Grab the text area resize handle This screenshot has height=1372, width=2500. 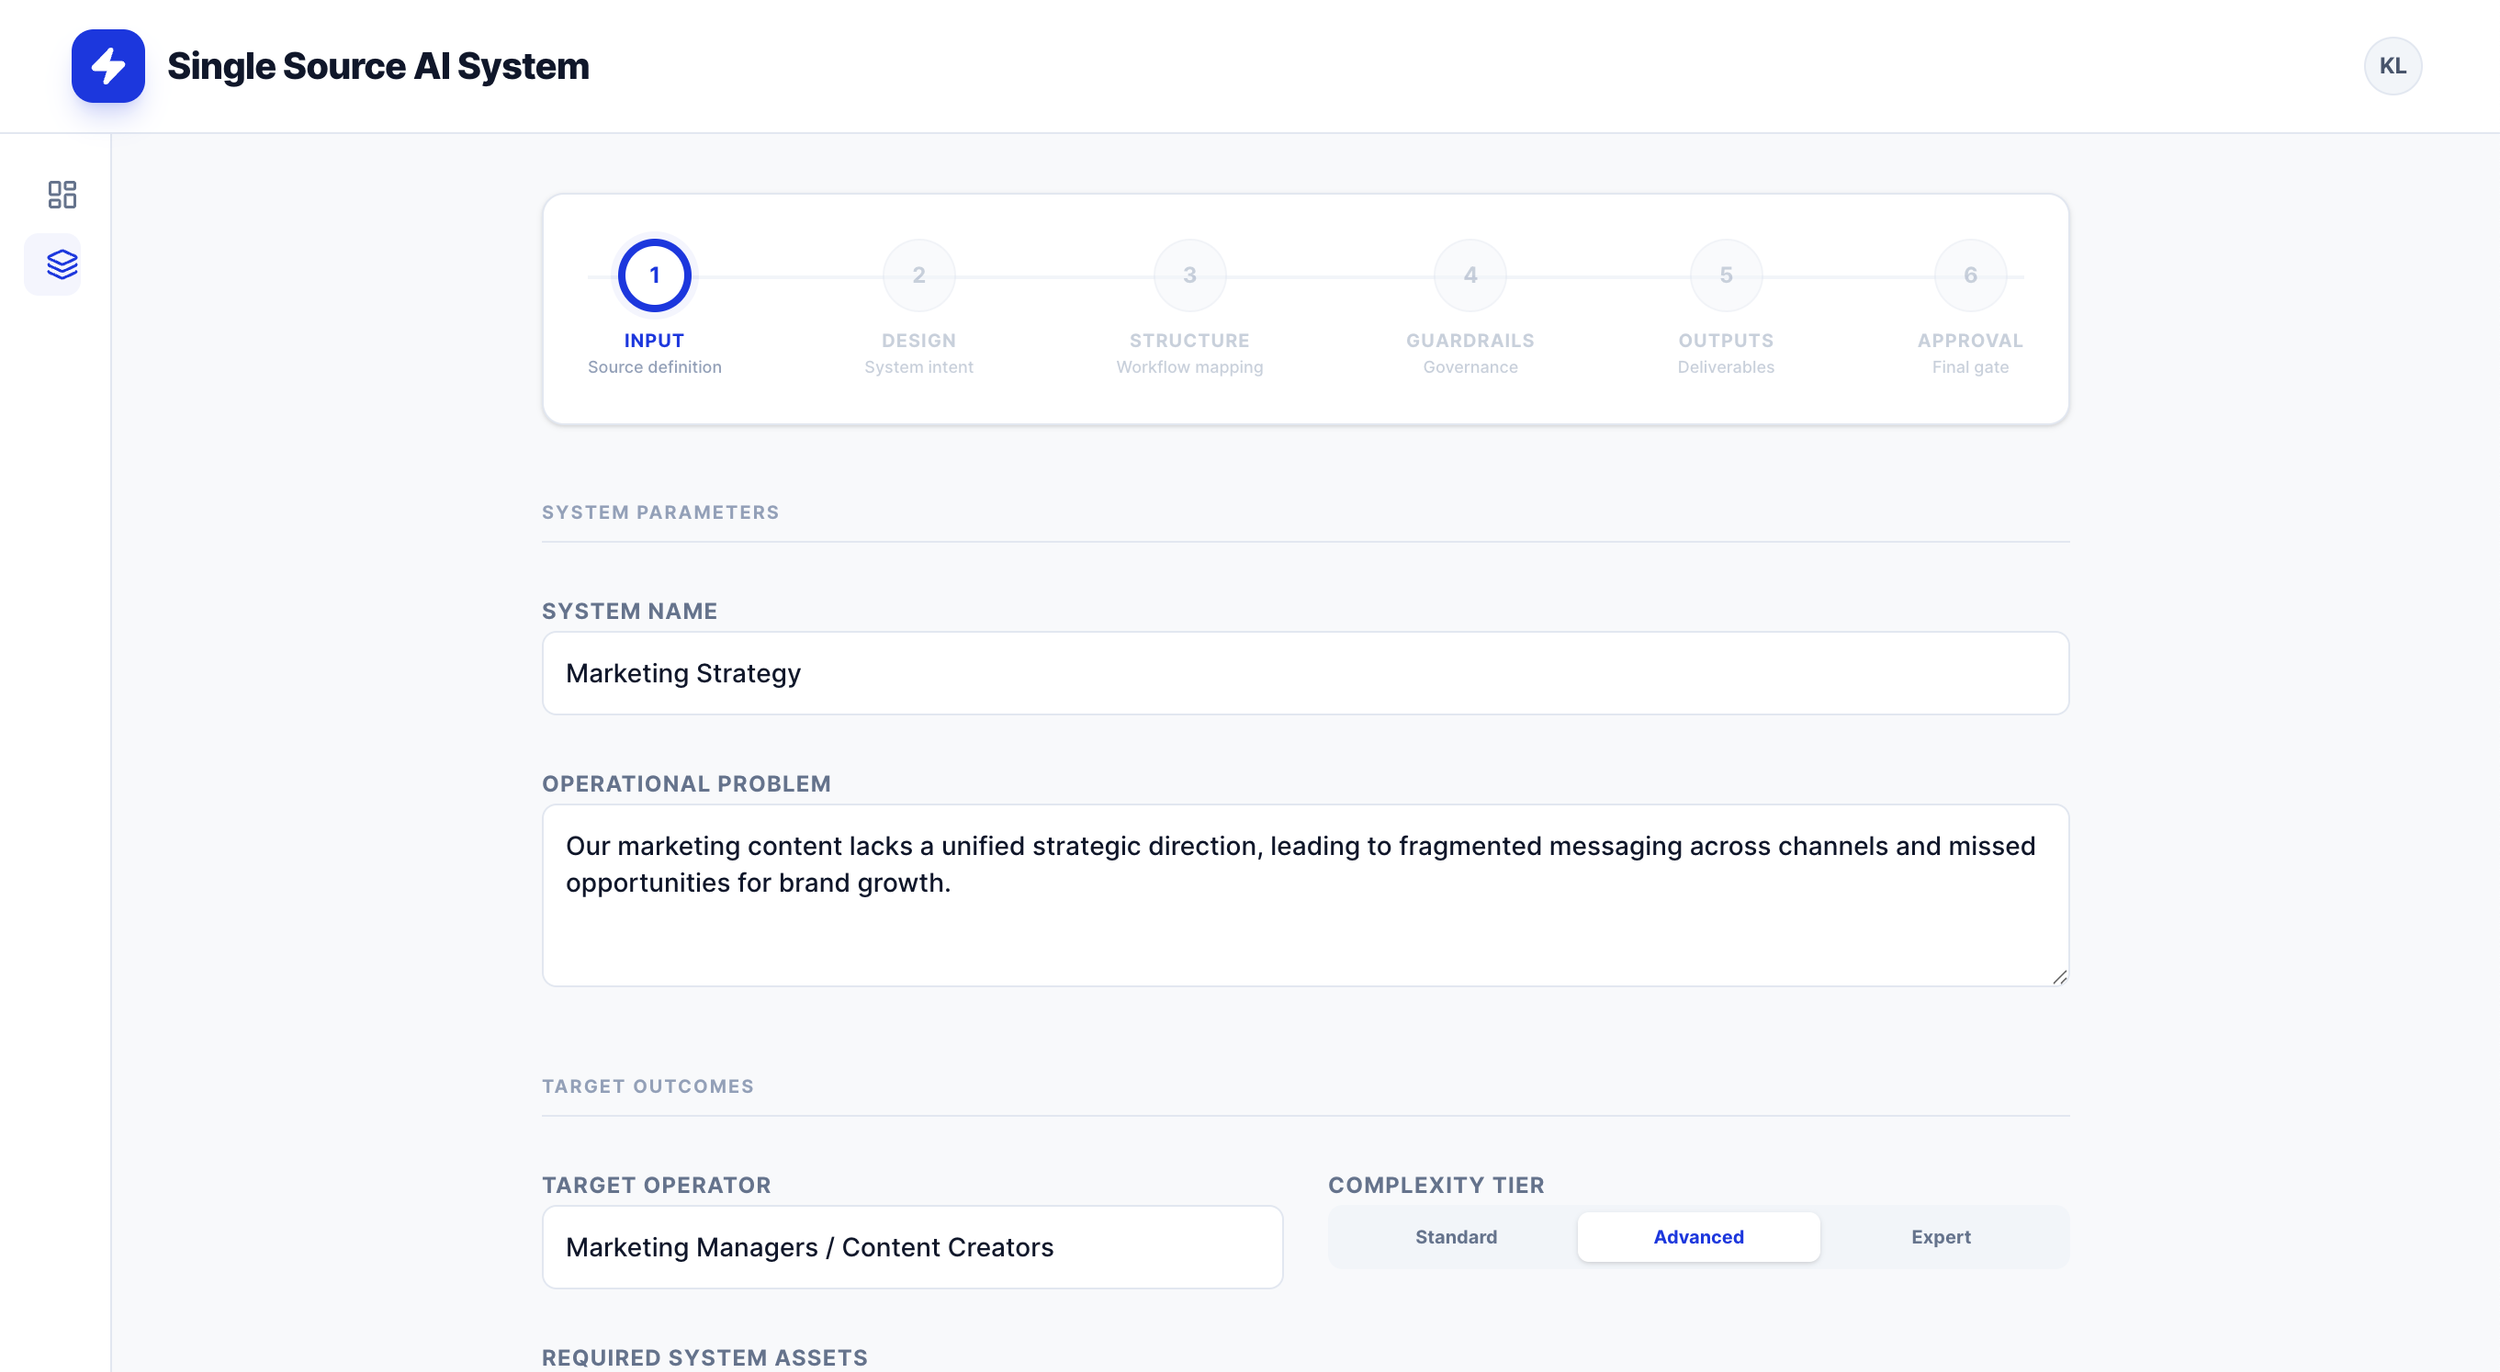(2059, 977)
